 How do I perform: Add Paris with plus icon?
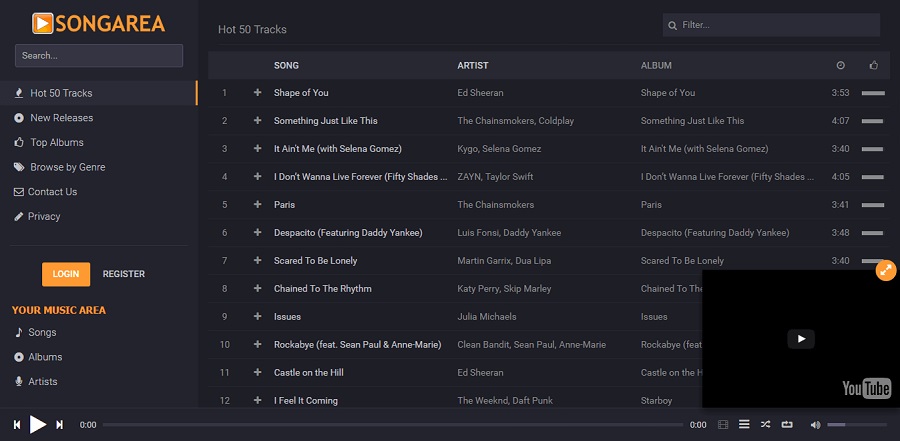(257, 204)
